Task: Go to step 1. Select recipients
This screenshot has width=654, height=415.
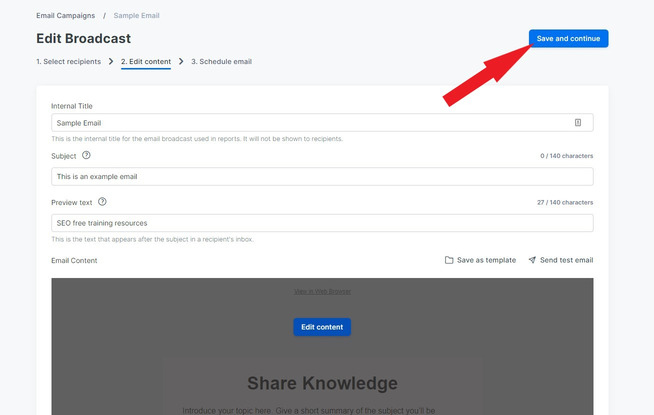Action: (x=68, y=61)
